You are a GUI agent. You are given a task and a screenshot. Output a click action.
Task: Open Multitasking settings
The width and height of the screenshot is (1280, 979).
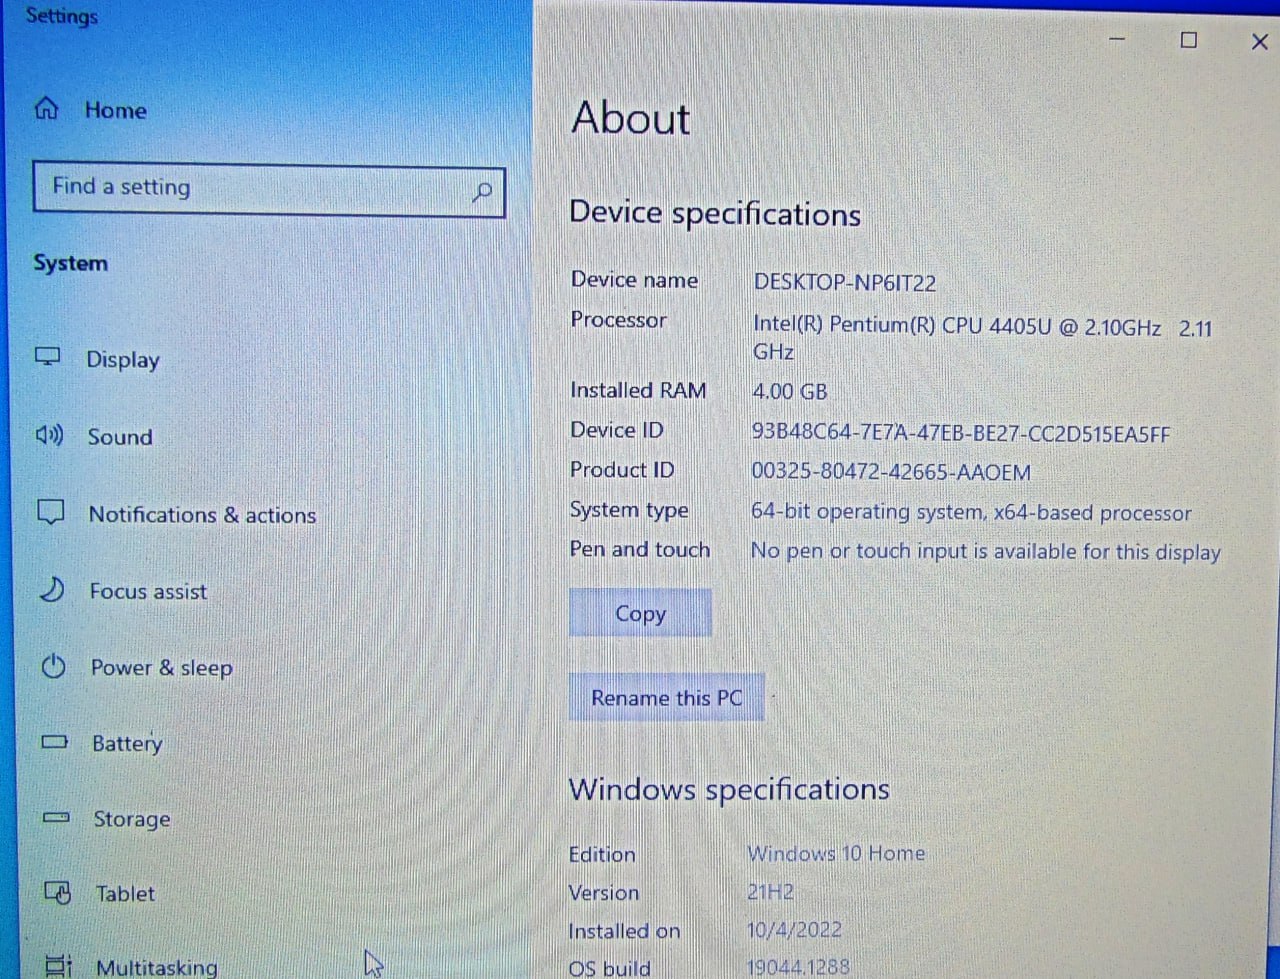(x=156, y=966)
